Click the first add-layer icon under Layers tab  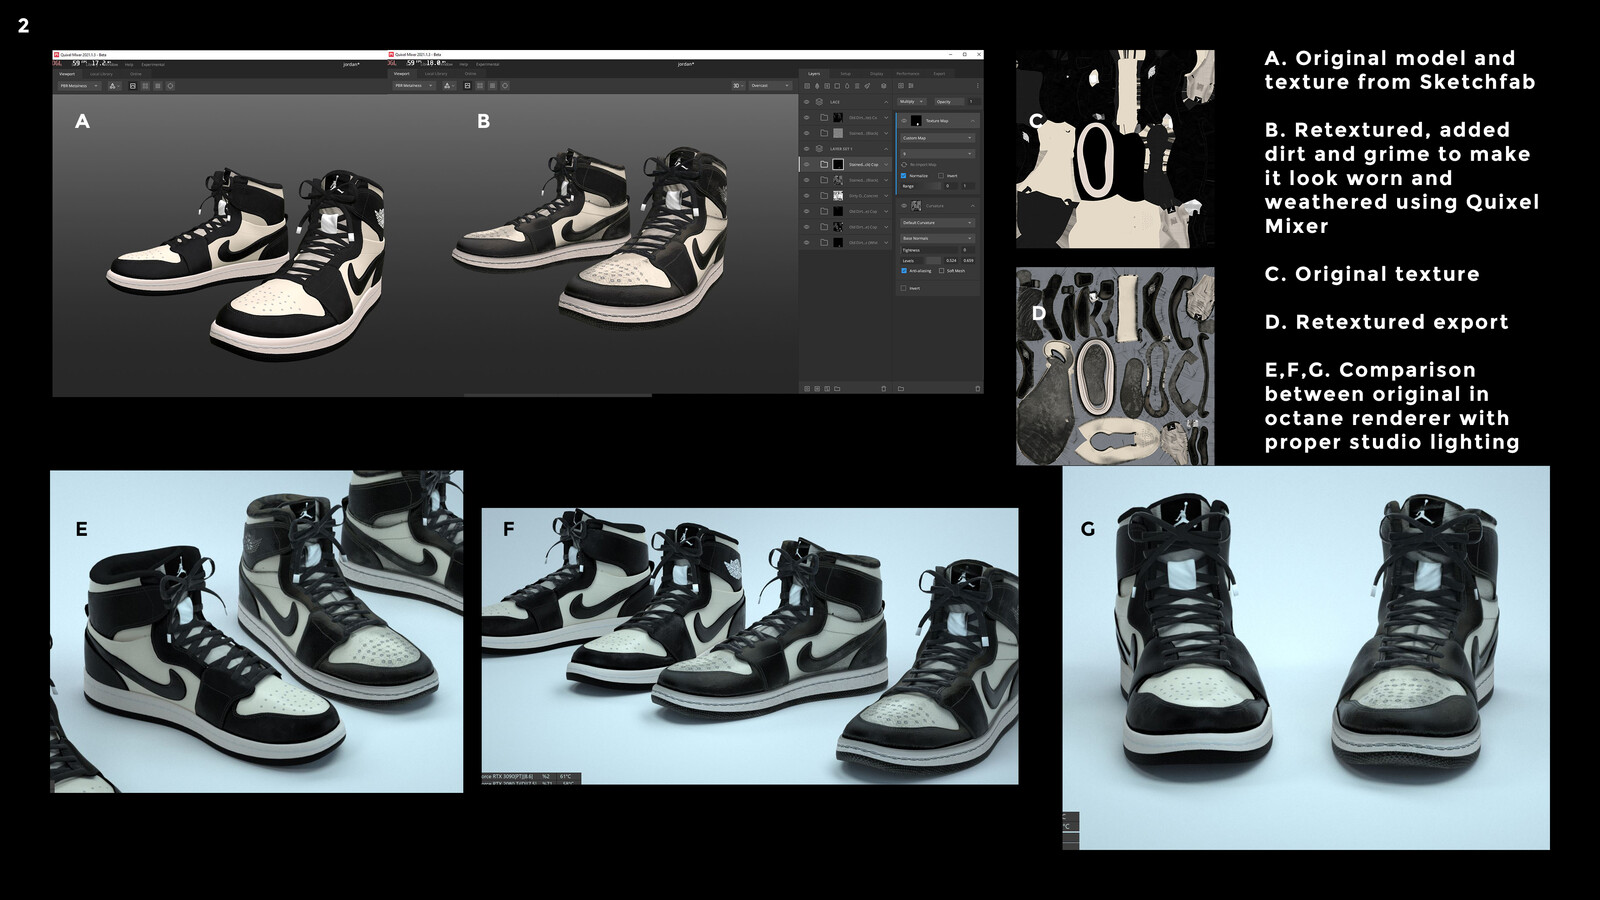(807, 86)
